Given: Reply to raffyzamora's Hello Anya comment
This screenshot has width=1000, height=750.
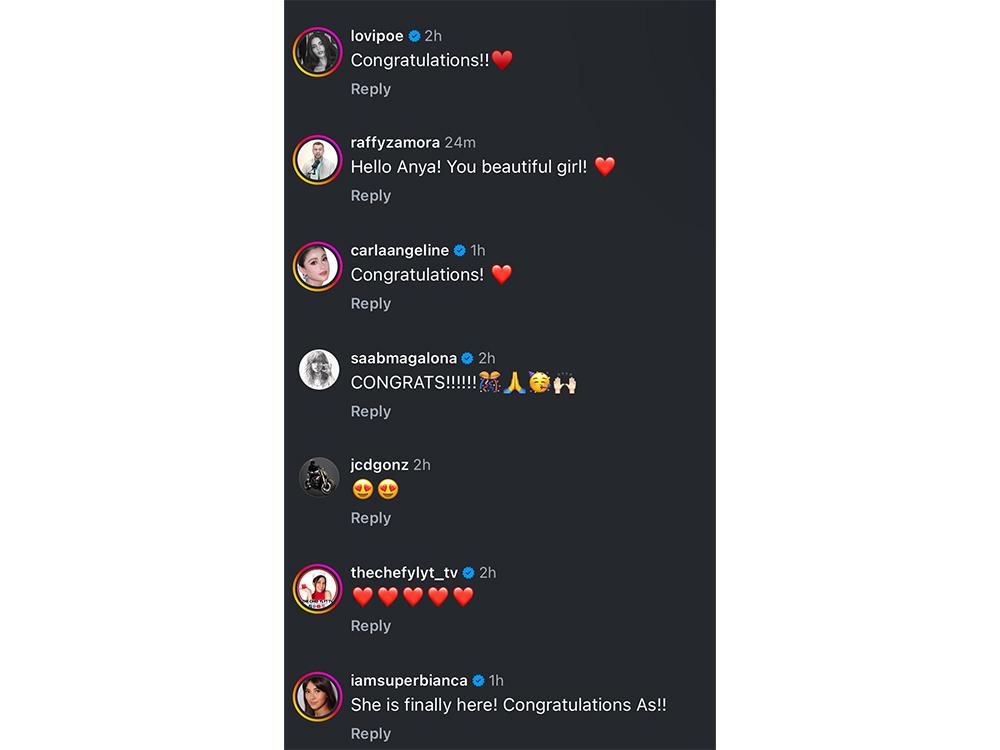Looking at the screenshot, I should click(371, 196).
